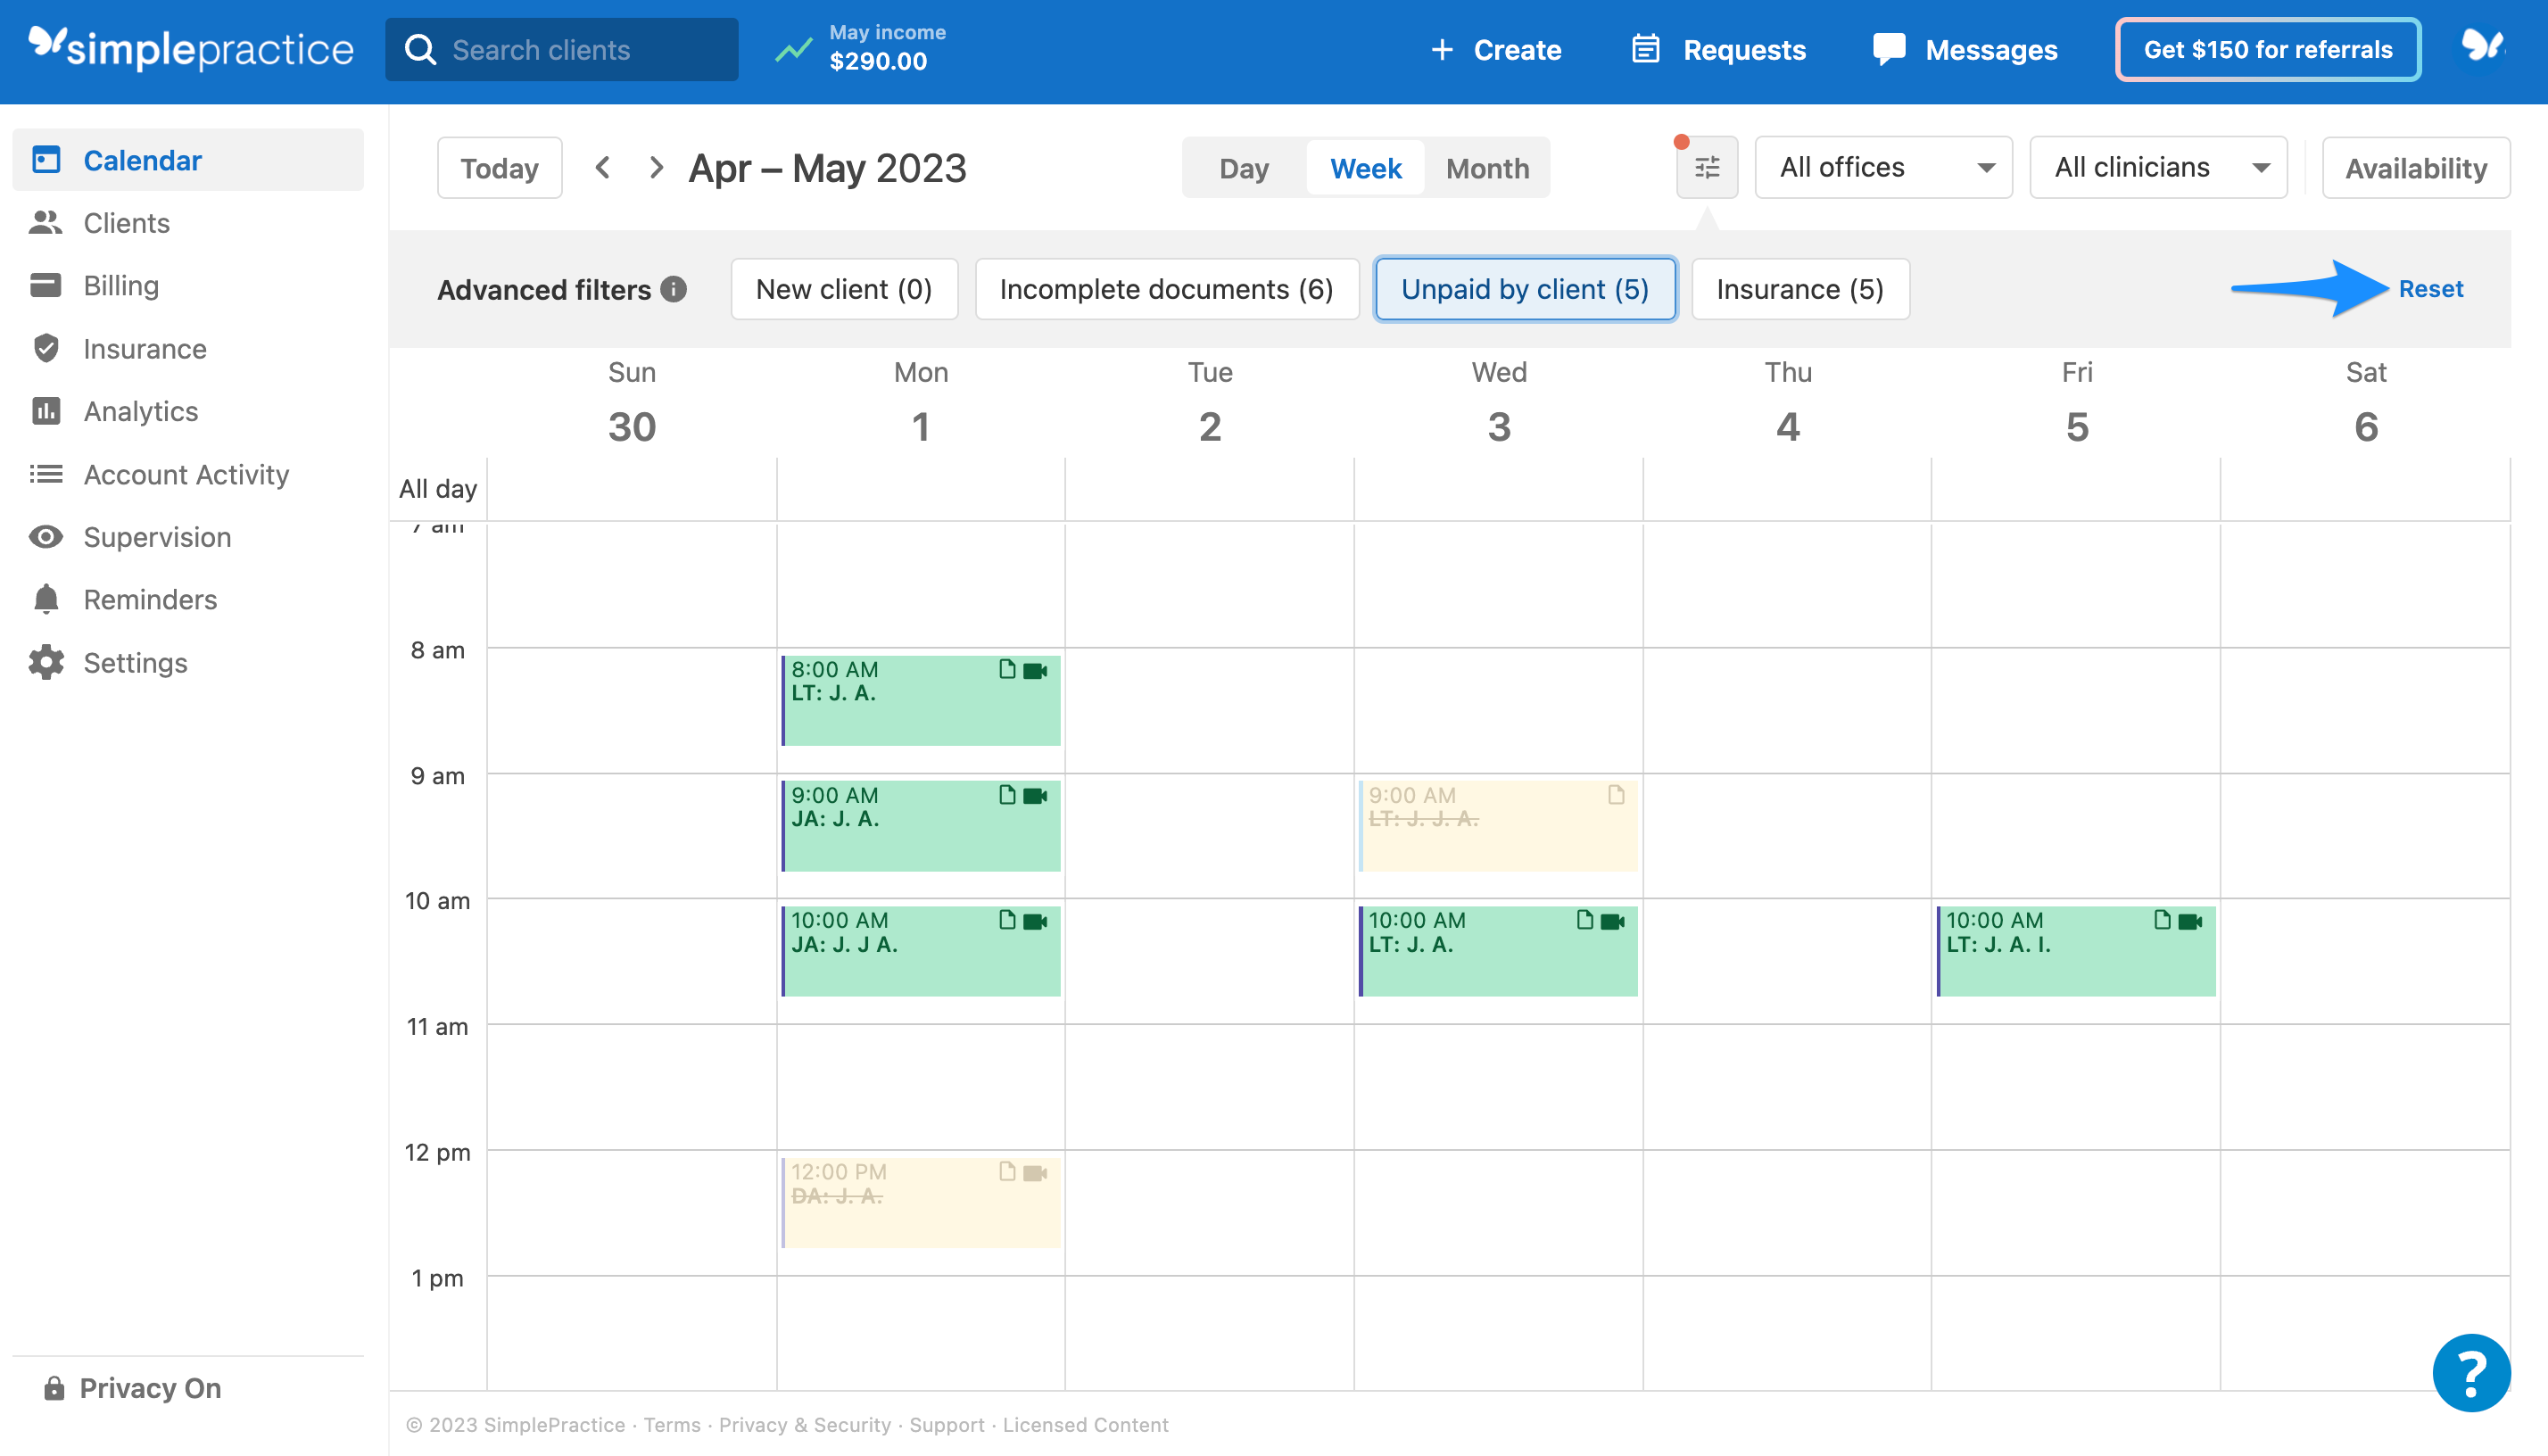Click document icon on Monday 9:00 AM appointment

click(1007, 795)
